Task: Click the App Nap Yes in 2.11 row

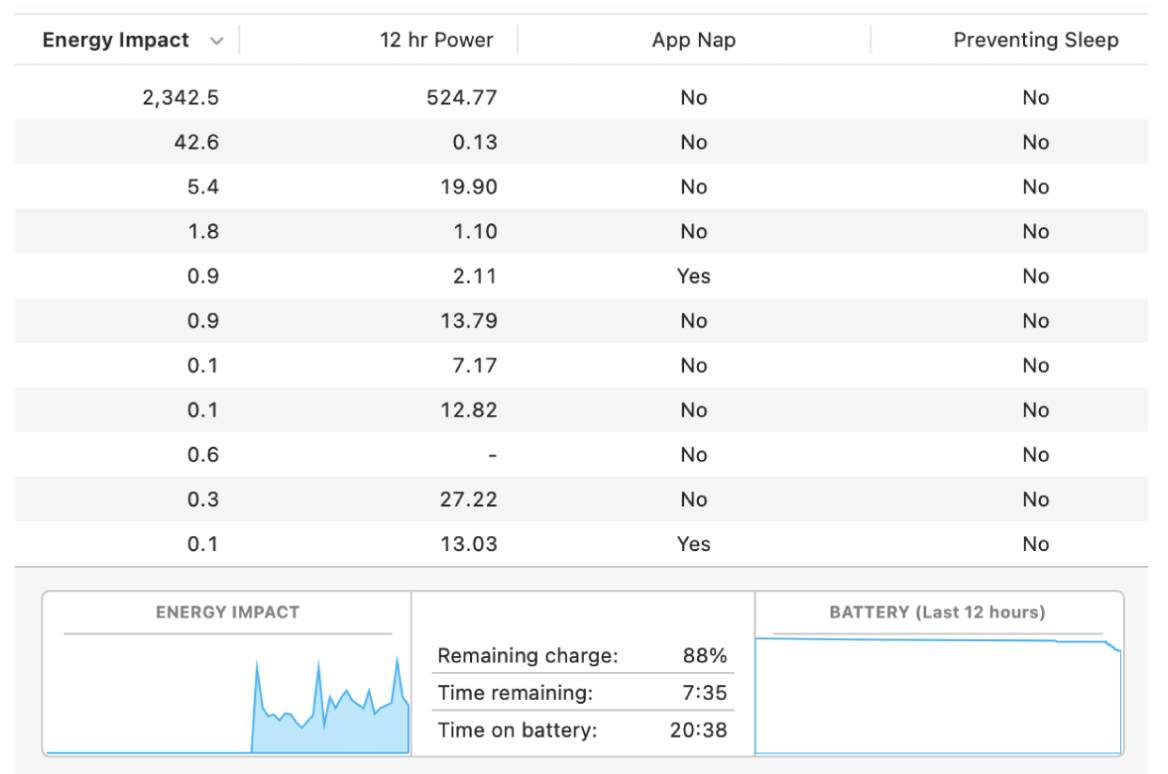Action: pos(693,276)
